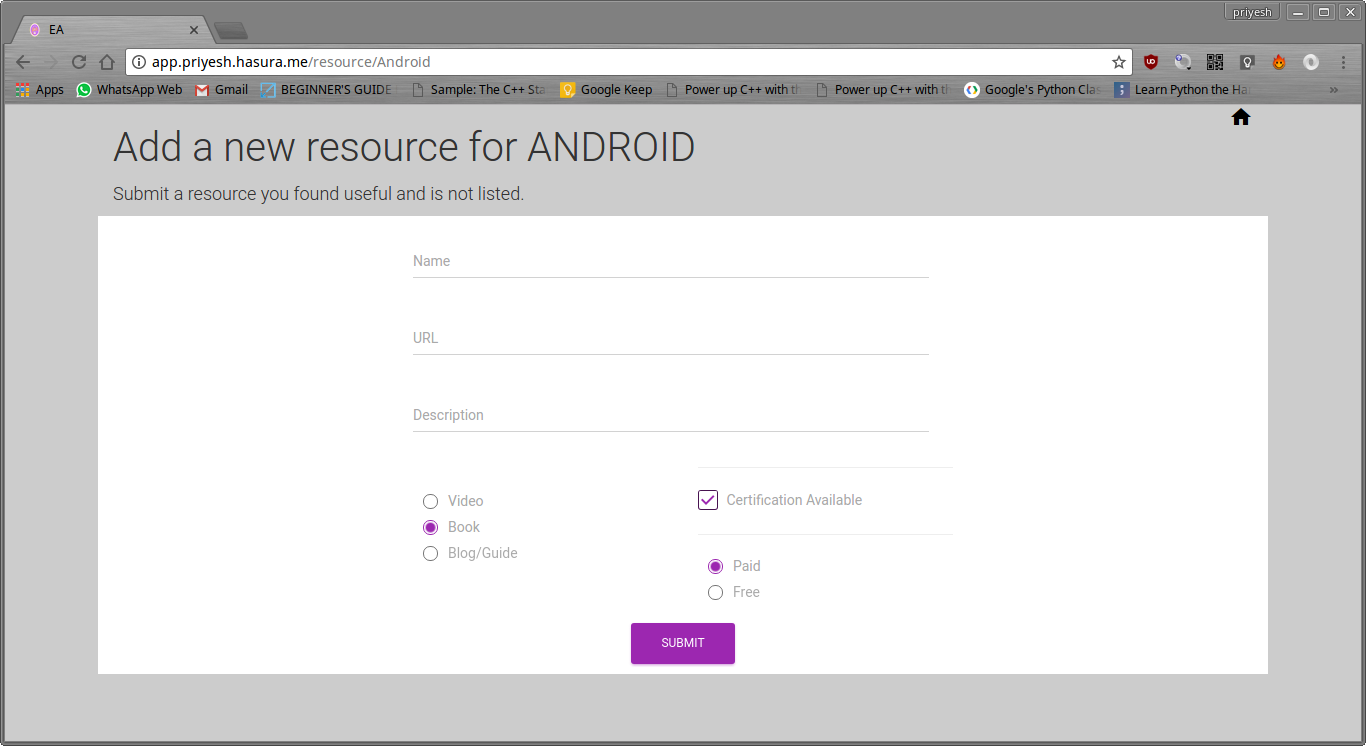Viewport: 1366px width, 746px height.
Task: Open the Google Keep bookmark
Action: pos(606,90)
